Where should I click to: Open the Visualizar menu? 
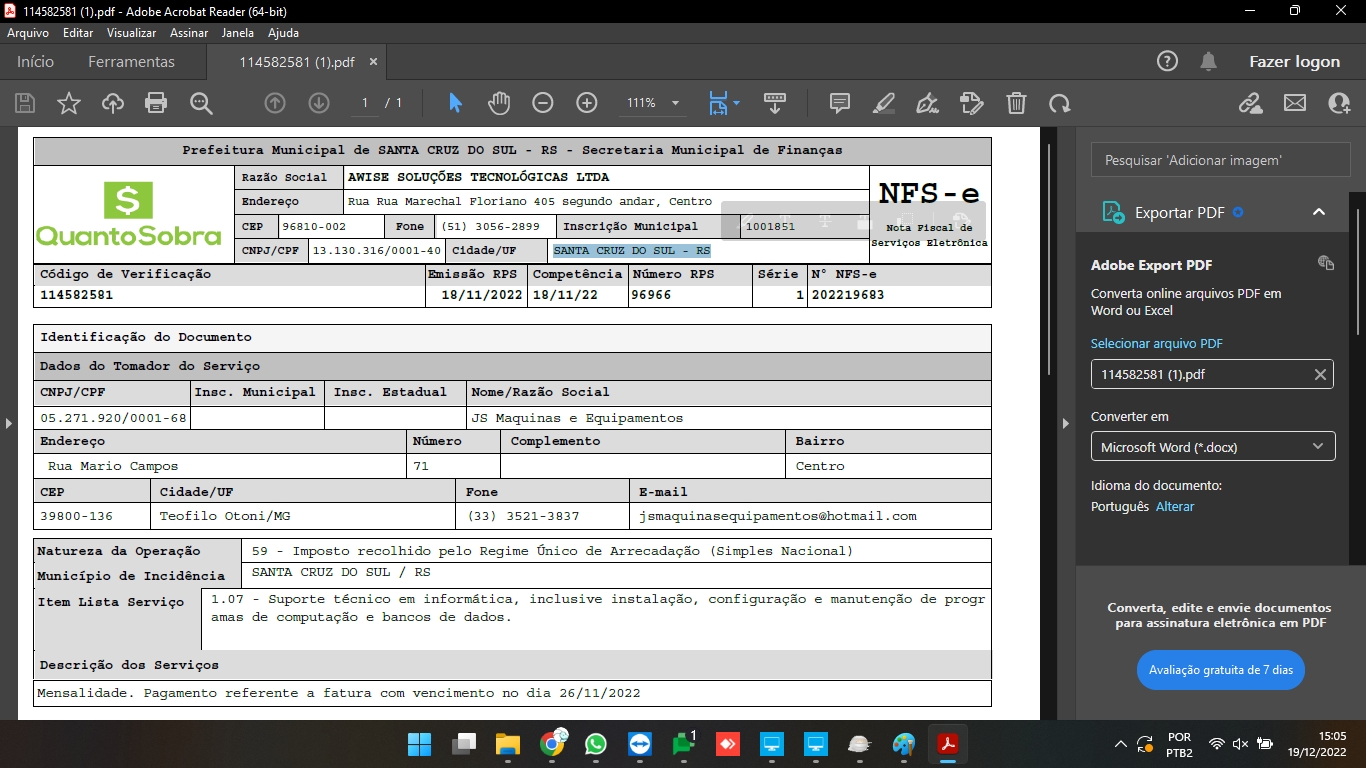coord(131,33)
